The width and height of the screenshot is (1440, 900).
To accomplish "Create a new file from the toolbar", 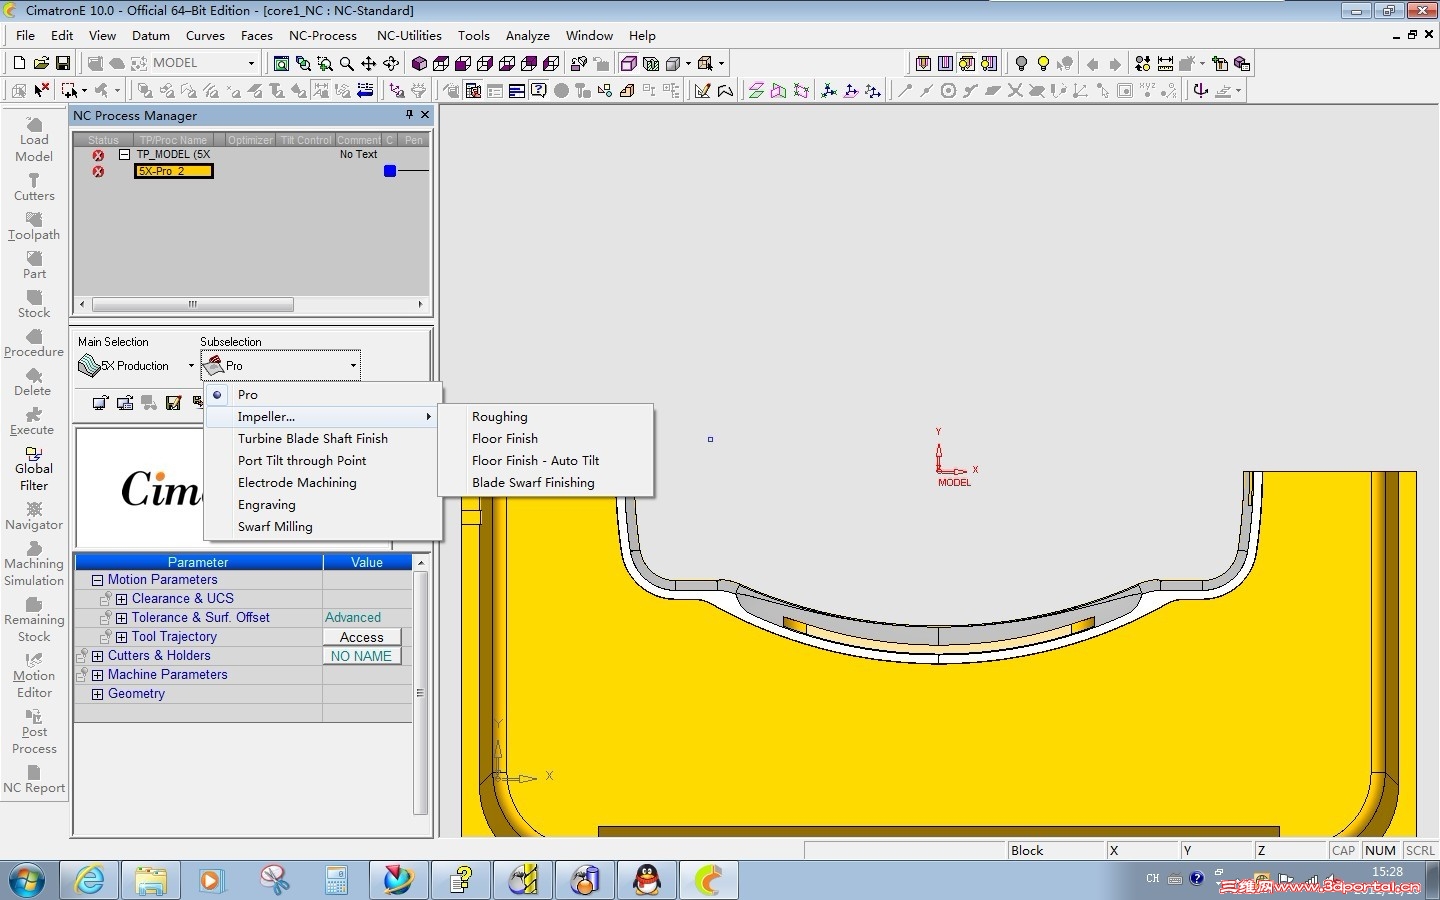I will [19, 63].
